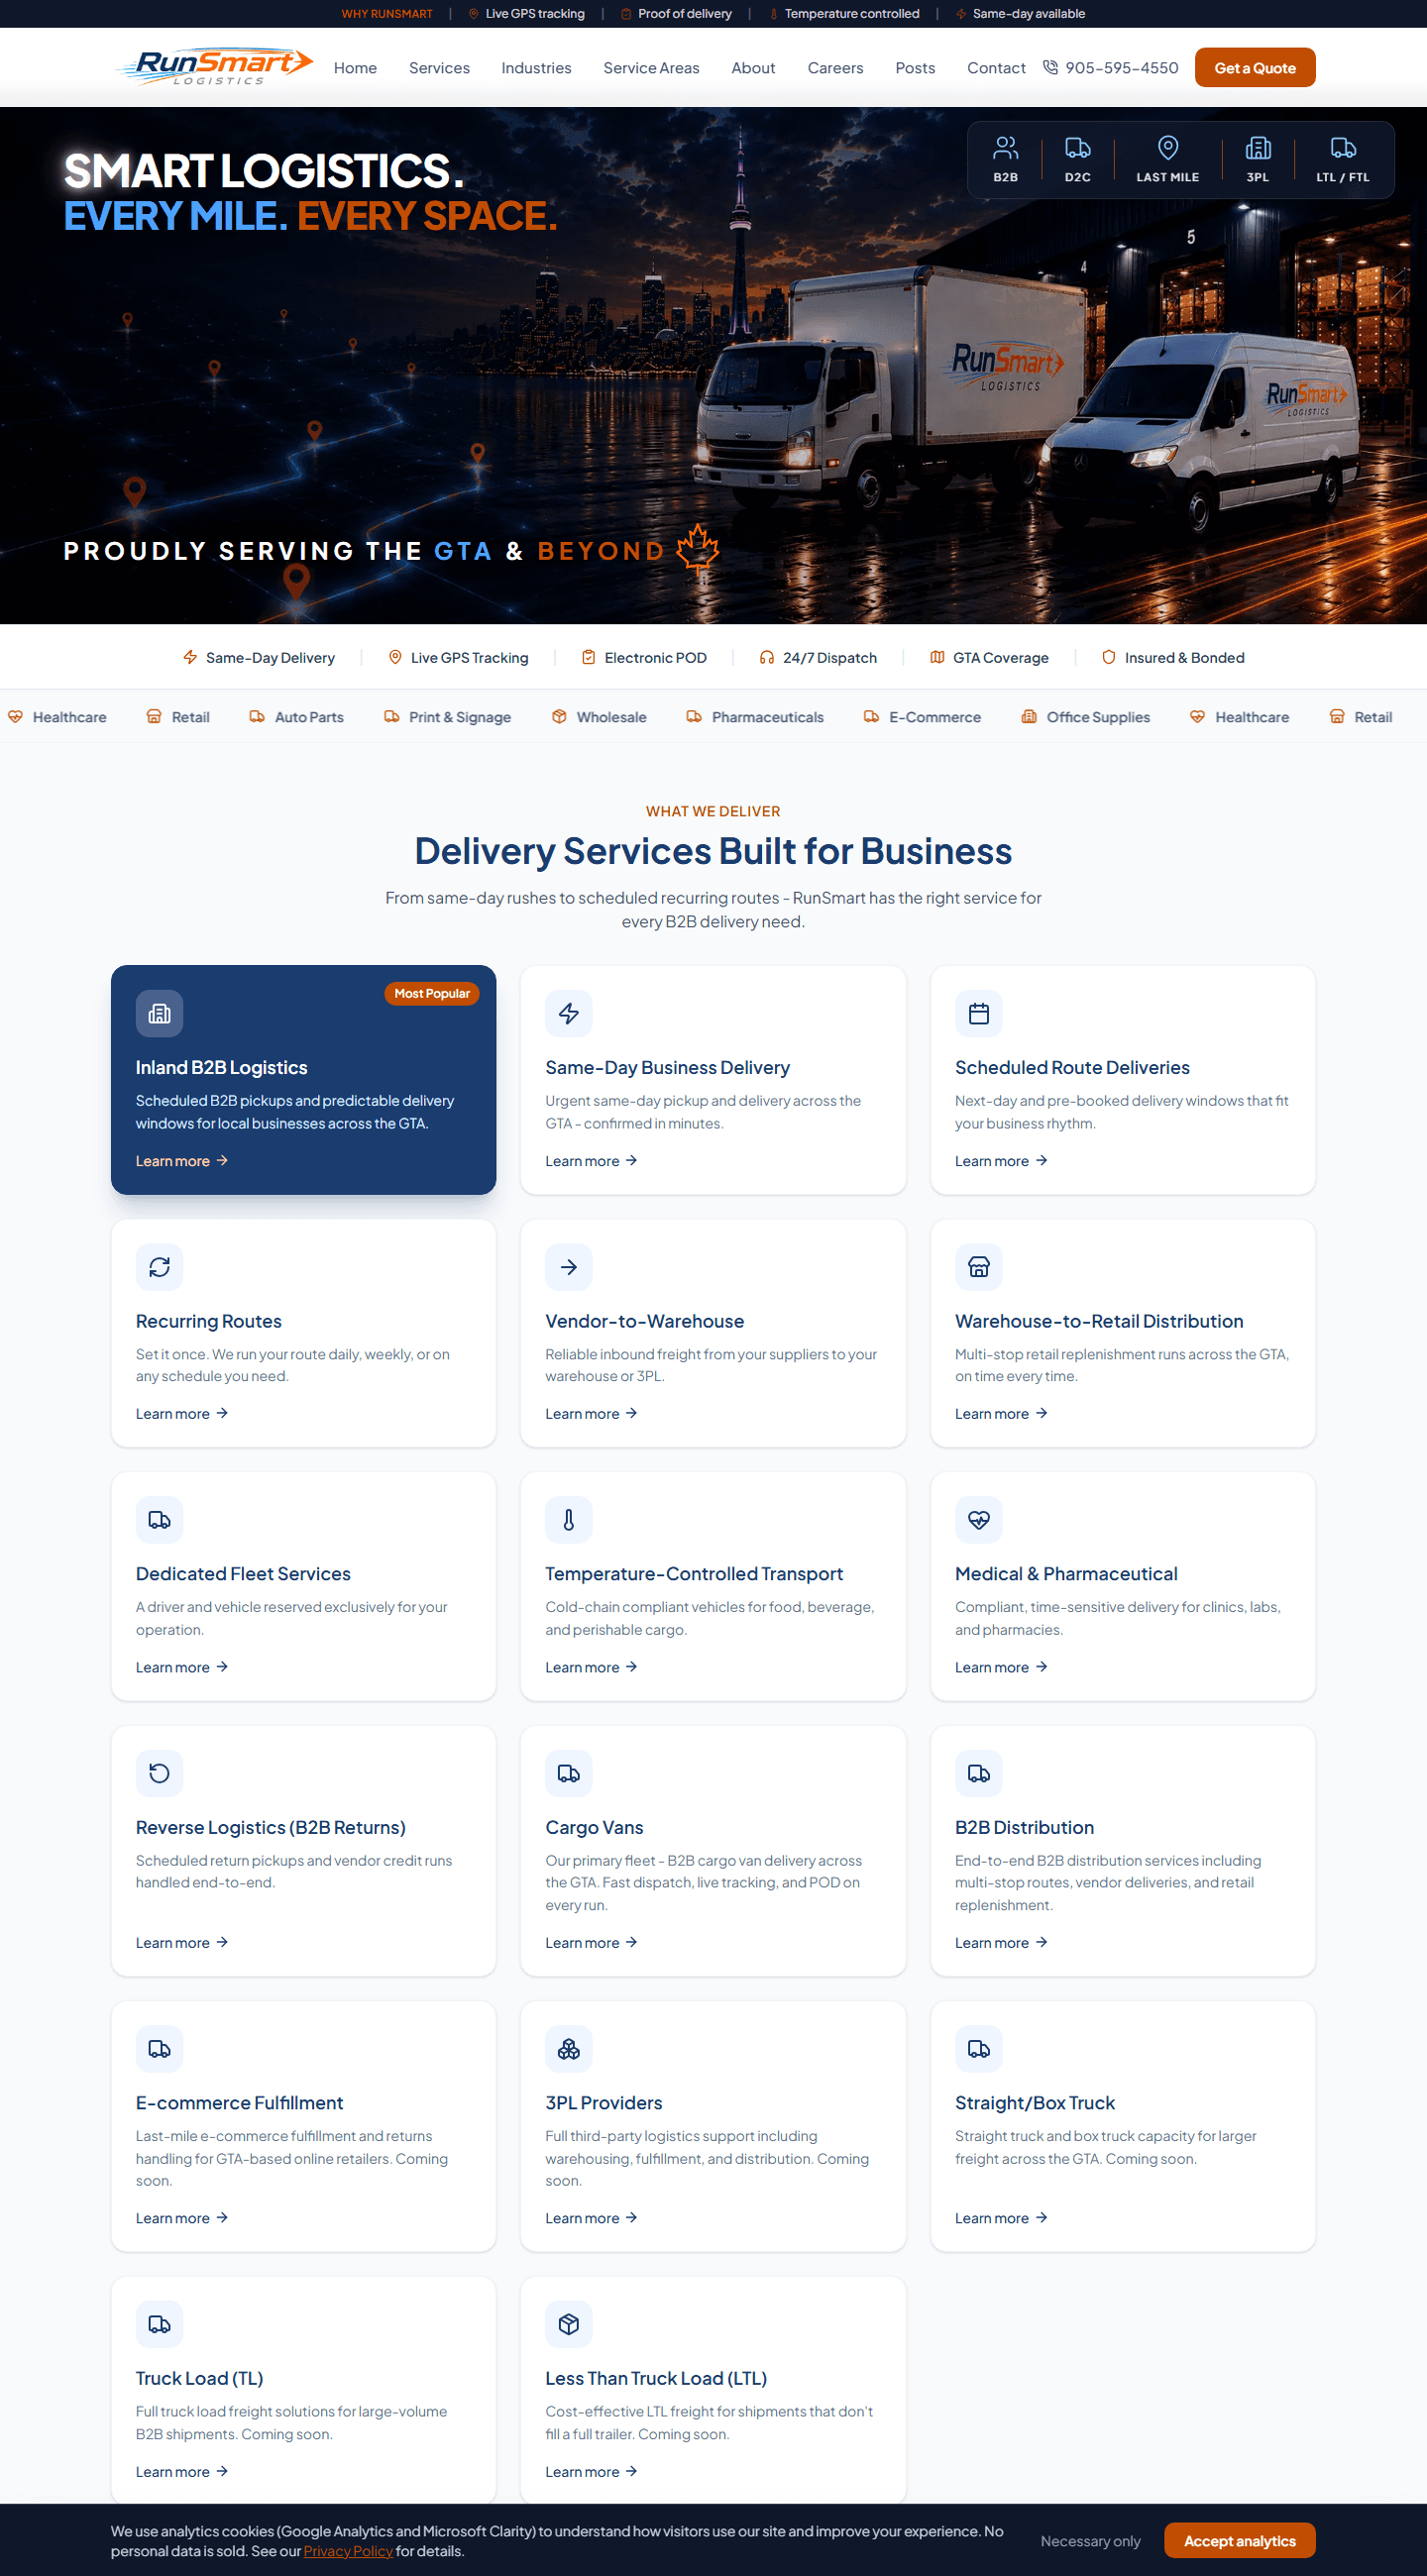The width and height of the screenshot is (1427, 2576).
Task: Click the D2C truck icon in hero
Action: coord(1077,148)
